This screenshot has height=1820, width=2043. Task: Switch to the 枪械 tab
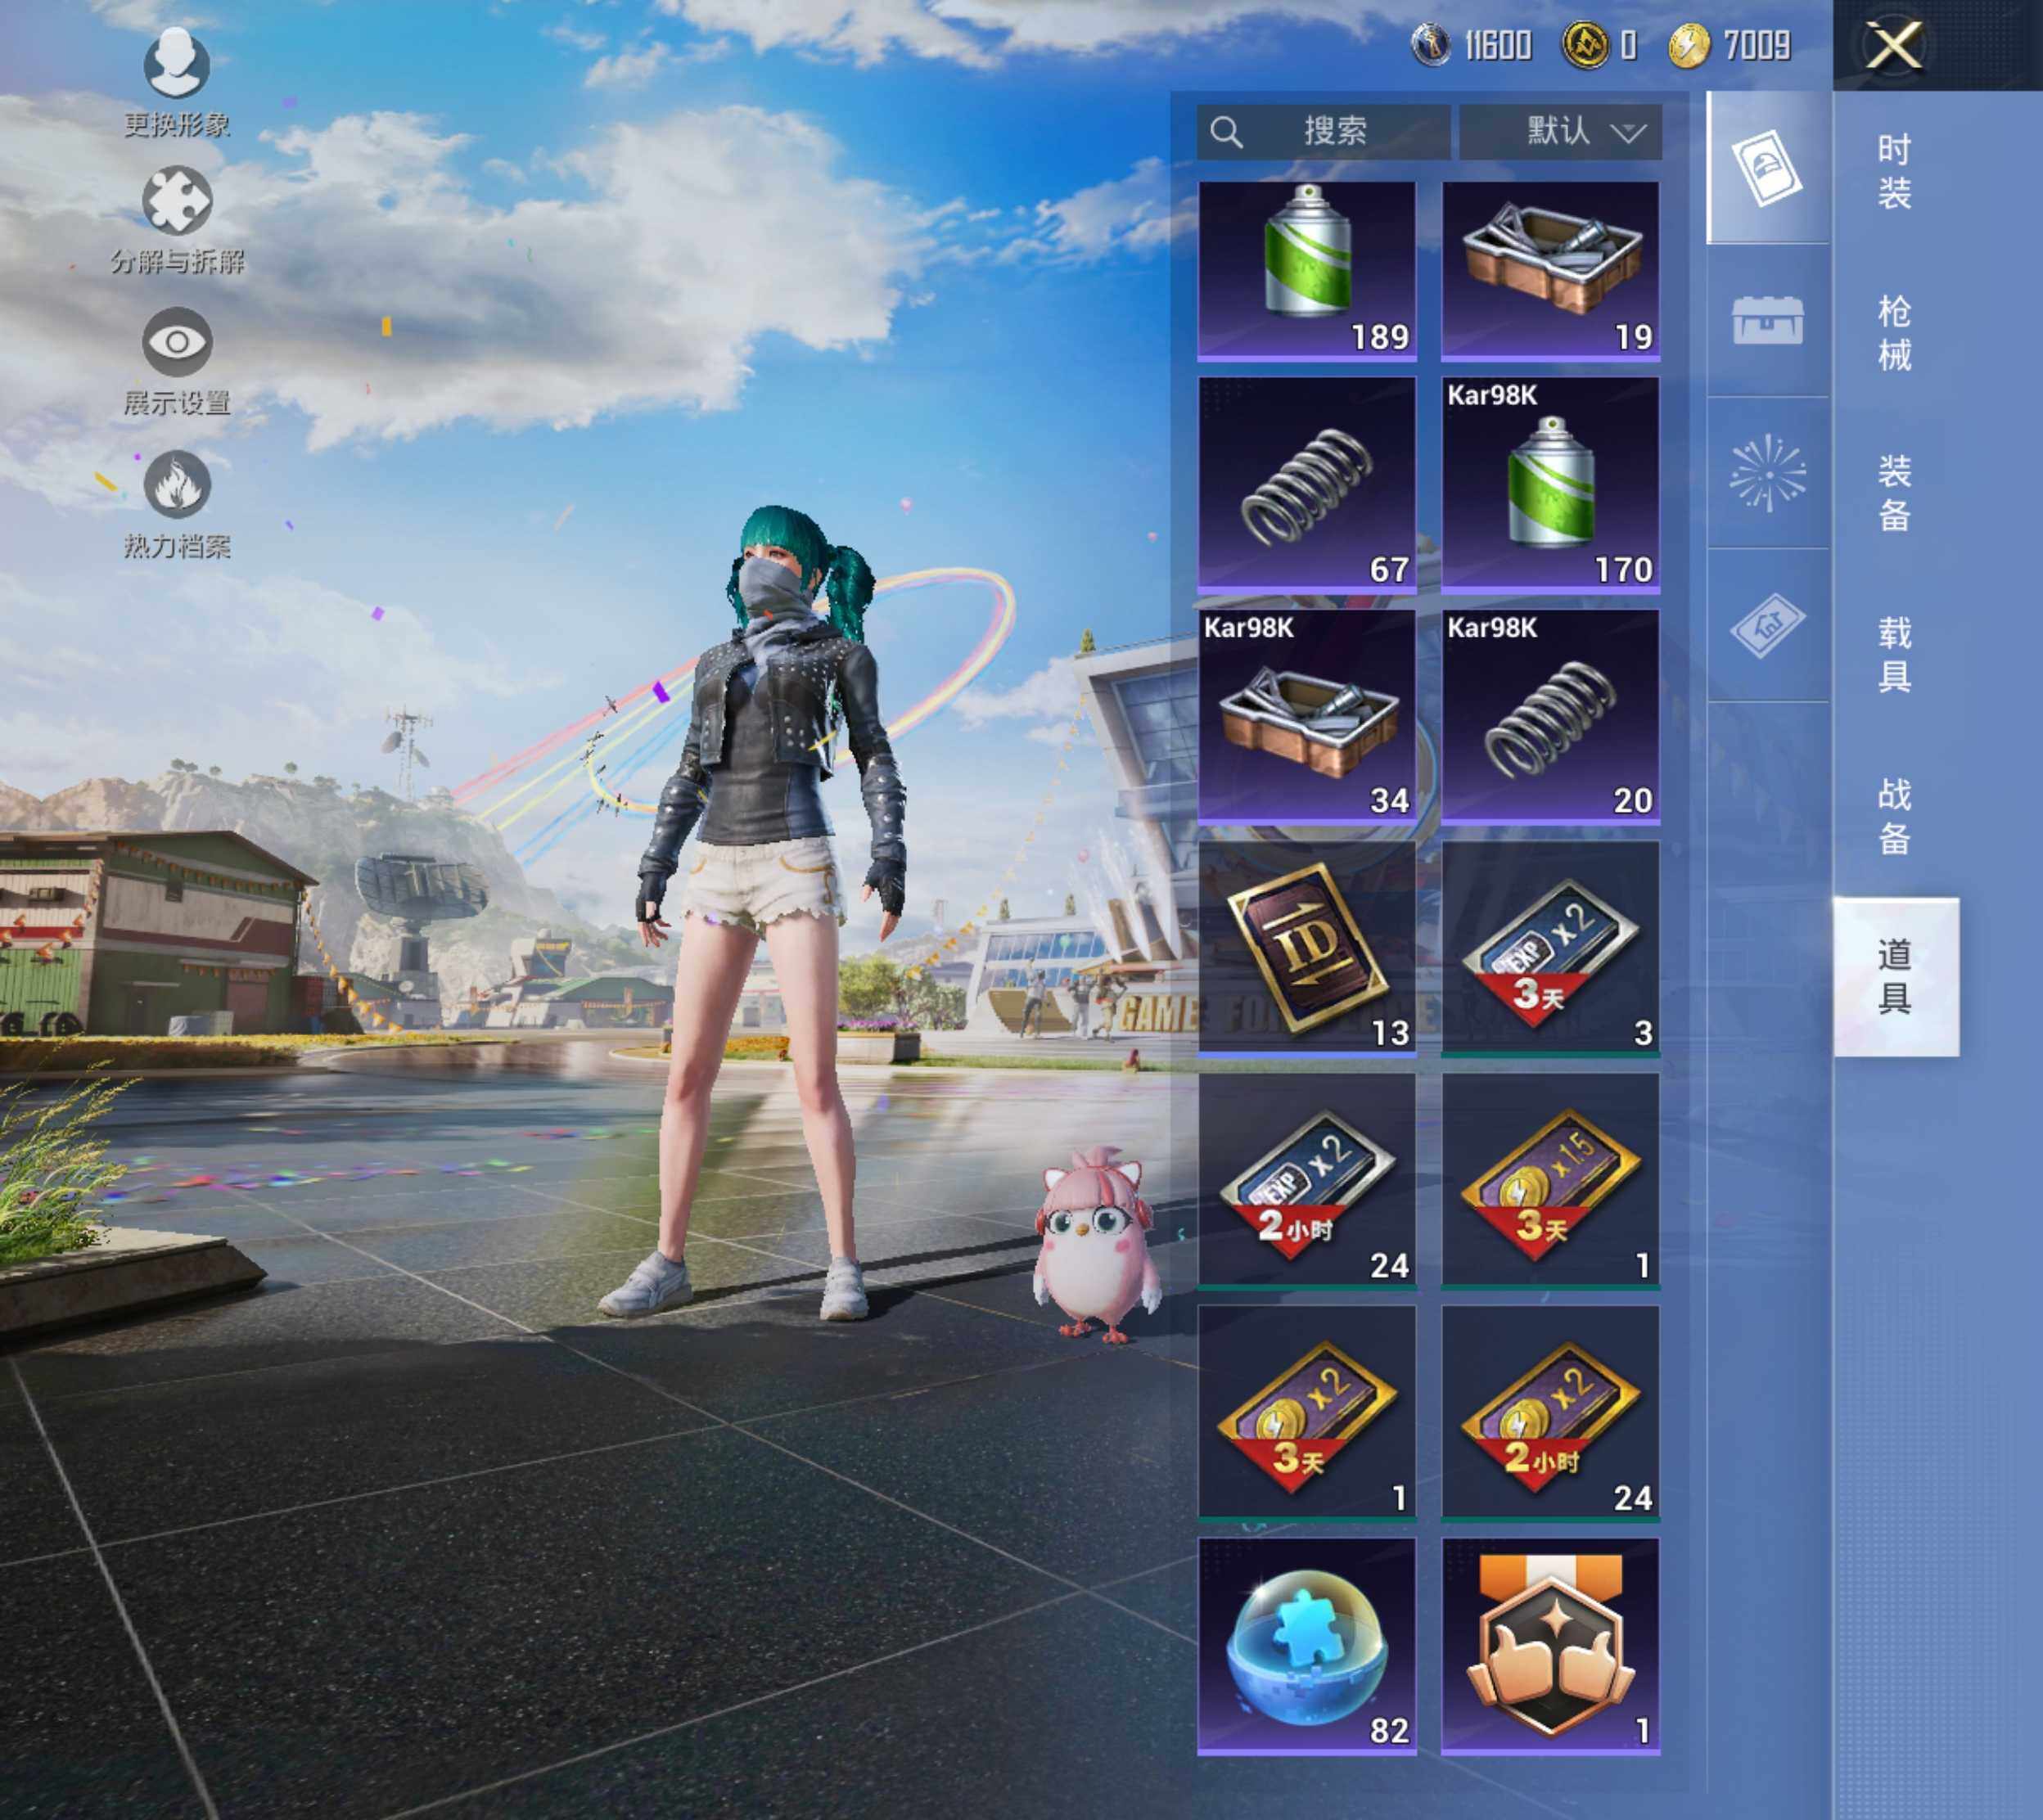point(1895,333)
